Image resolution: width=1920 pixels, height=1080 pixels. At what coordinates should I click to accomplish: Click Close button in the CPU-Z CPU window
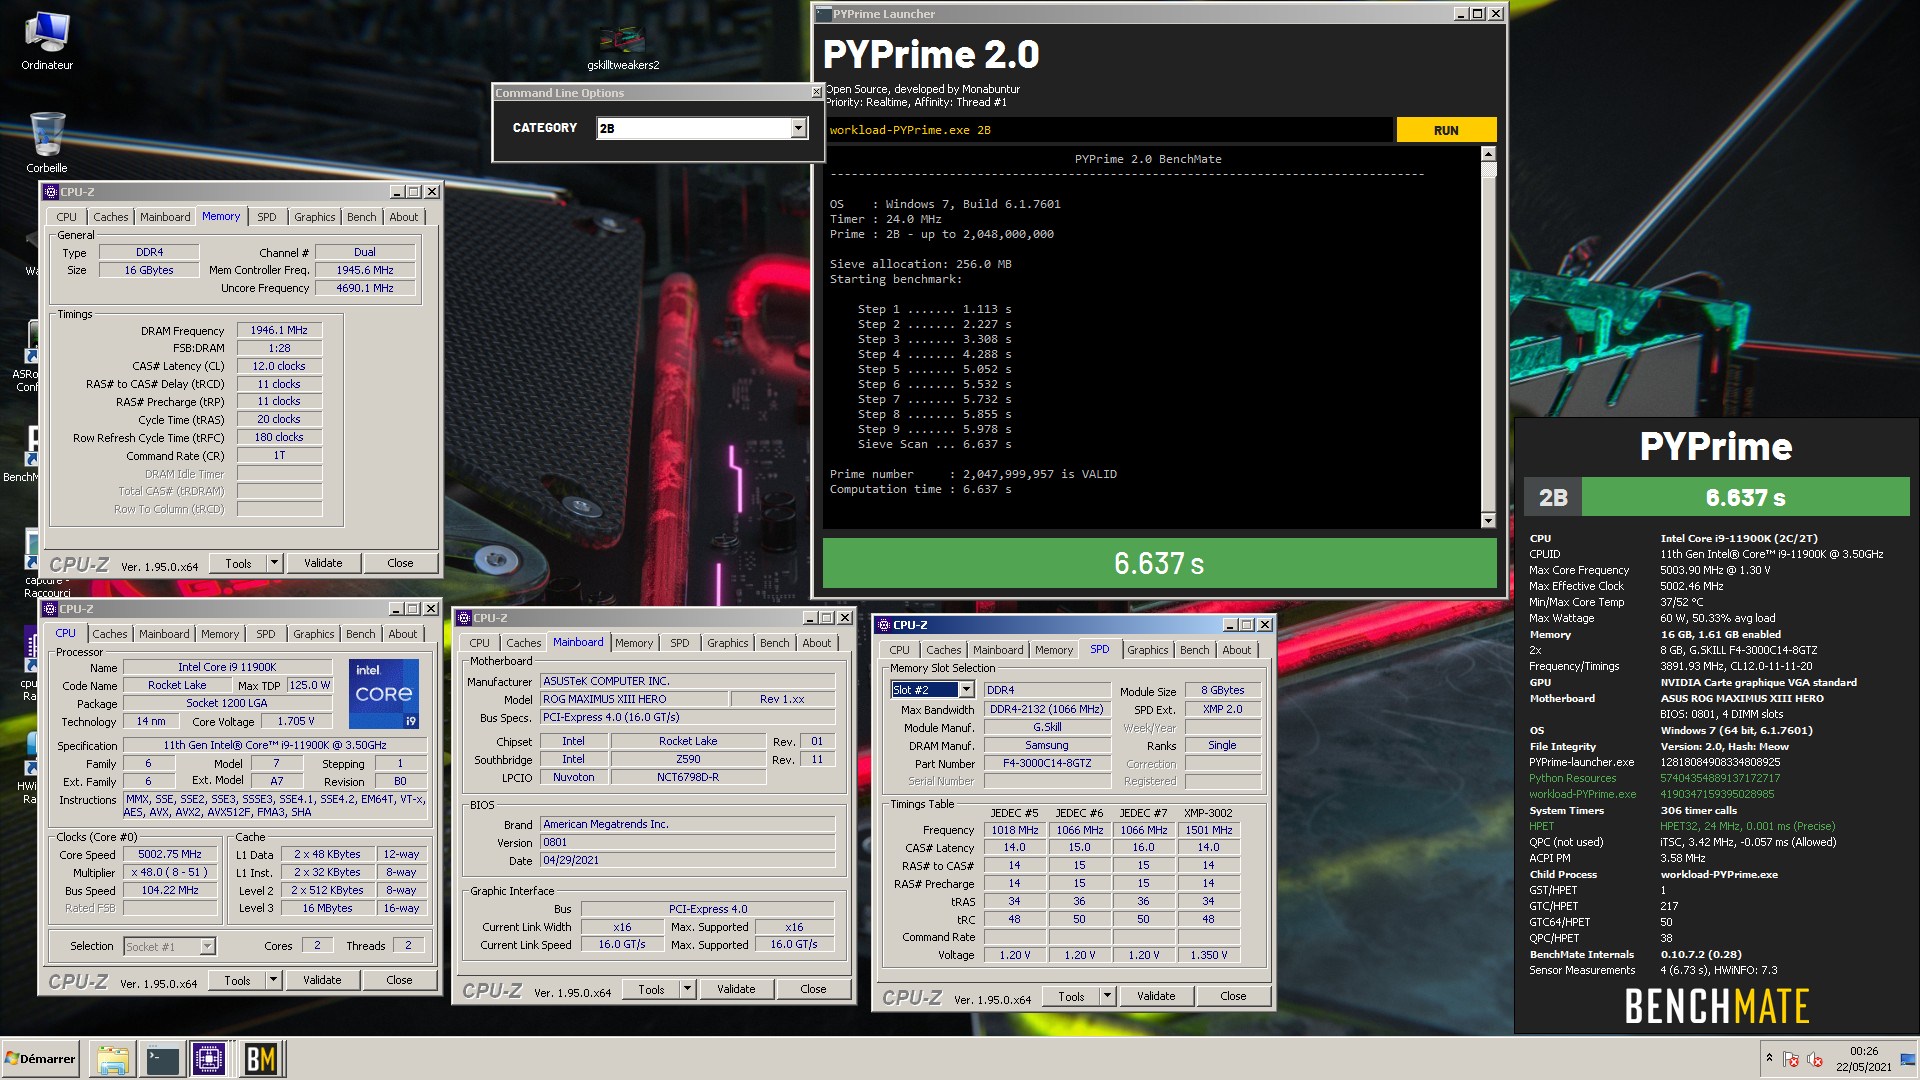click(x=399, y=980)
